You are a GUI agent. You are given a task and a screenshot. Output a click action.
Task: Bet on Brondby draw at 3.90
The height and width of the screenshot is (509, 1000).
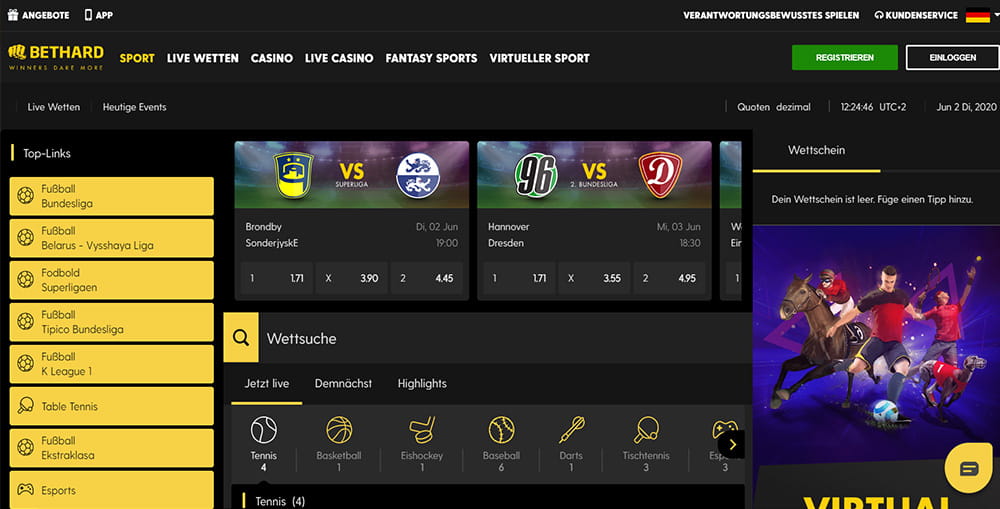[x=351, y=278]
